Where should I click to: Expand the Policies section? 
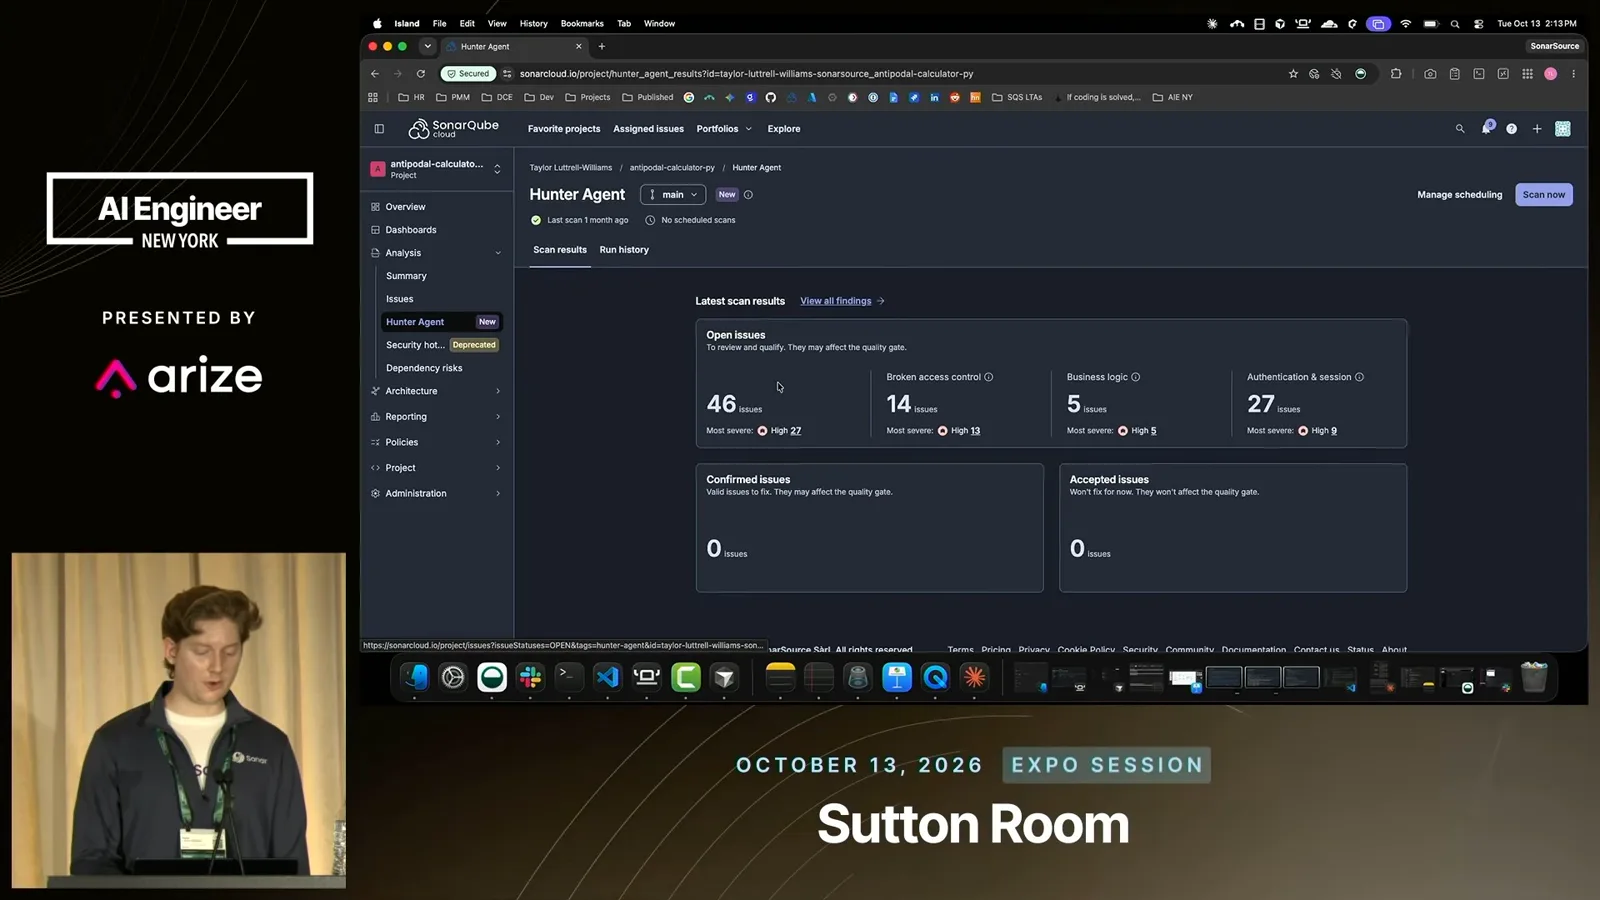pos(436,442)
